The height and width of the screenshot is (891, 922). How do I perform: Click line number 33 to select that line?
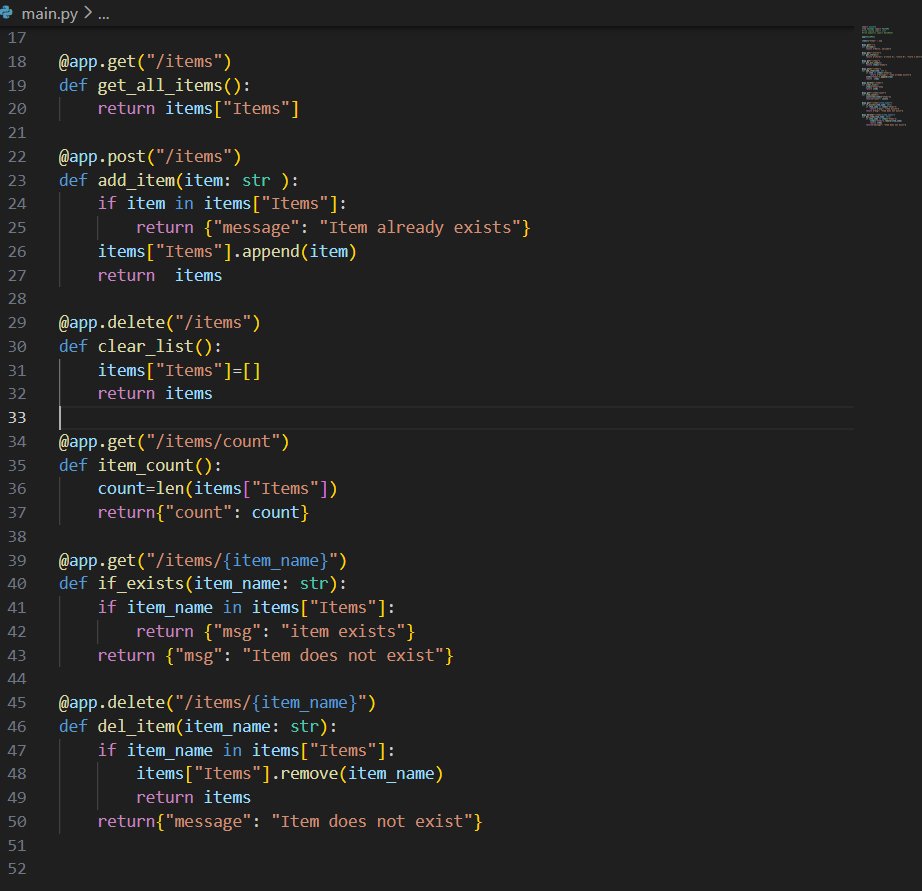(17, 417)
